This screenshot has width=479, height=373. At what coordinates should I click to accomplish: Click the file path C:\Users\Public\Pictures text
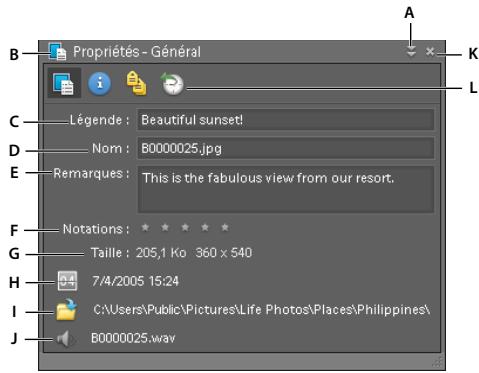coord(261,310)
